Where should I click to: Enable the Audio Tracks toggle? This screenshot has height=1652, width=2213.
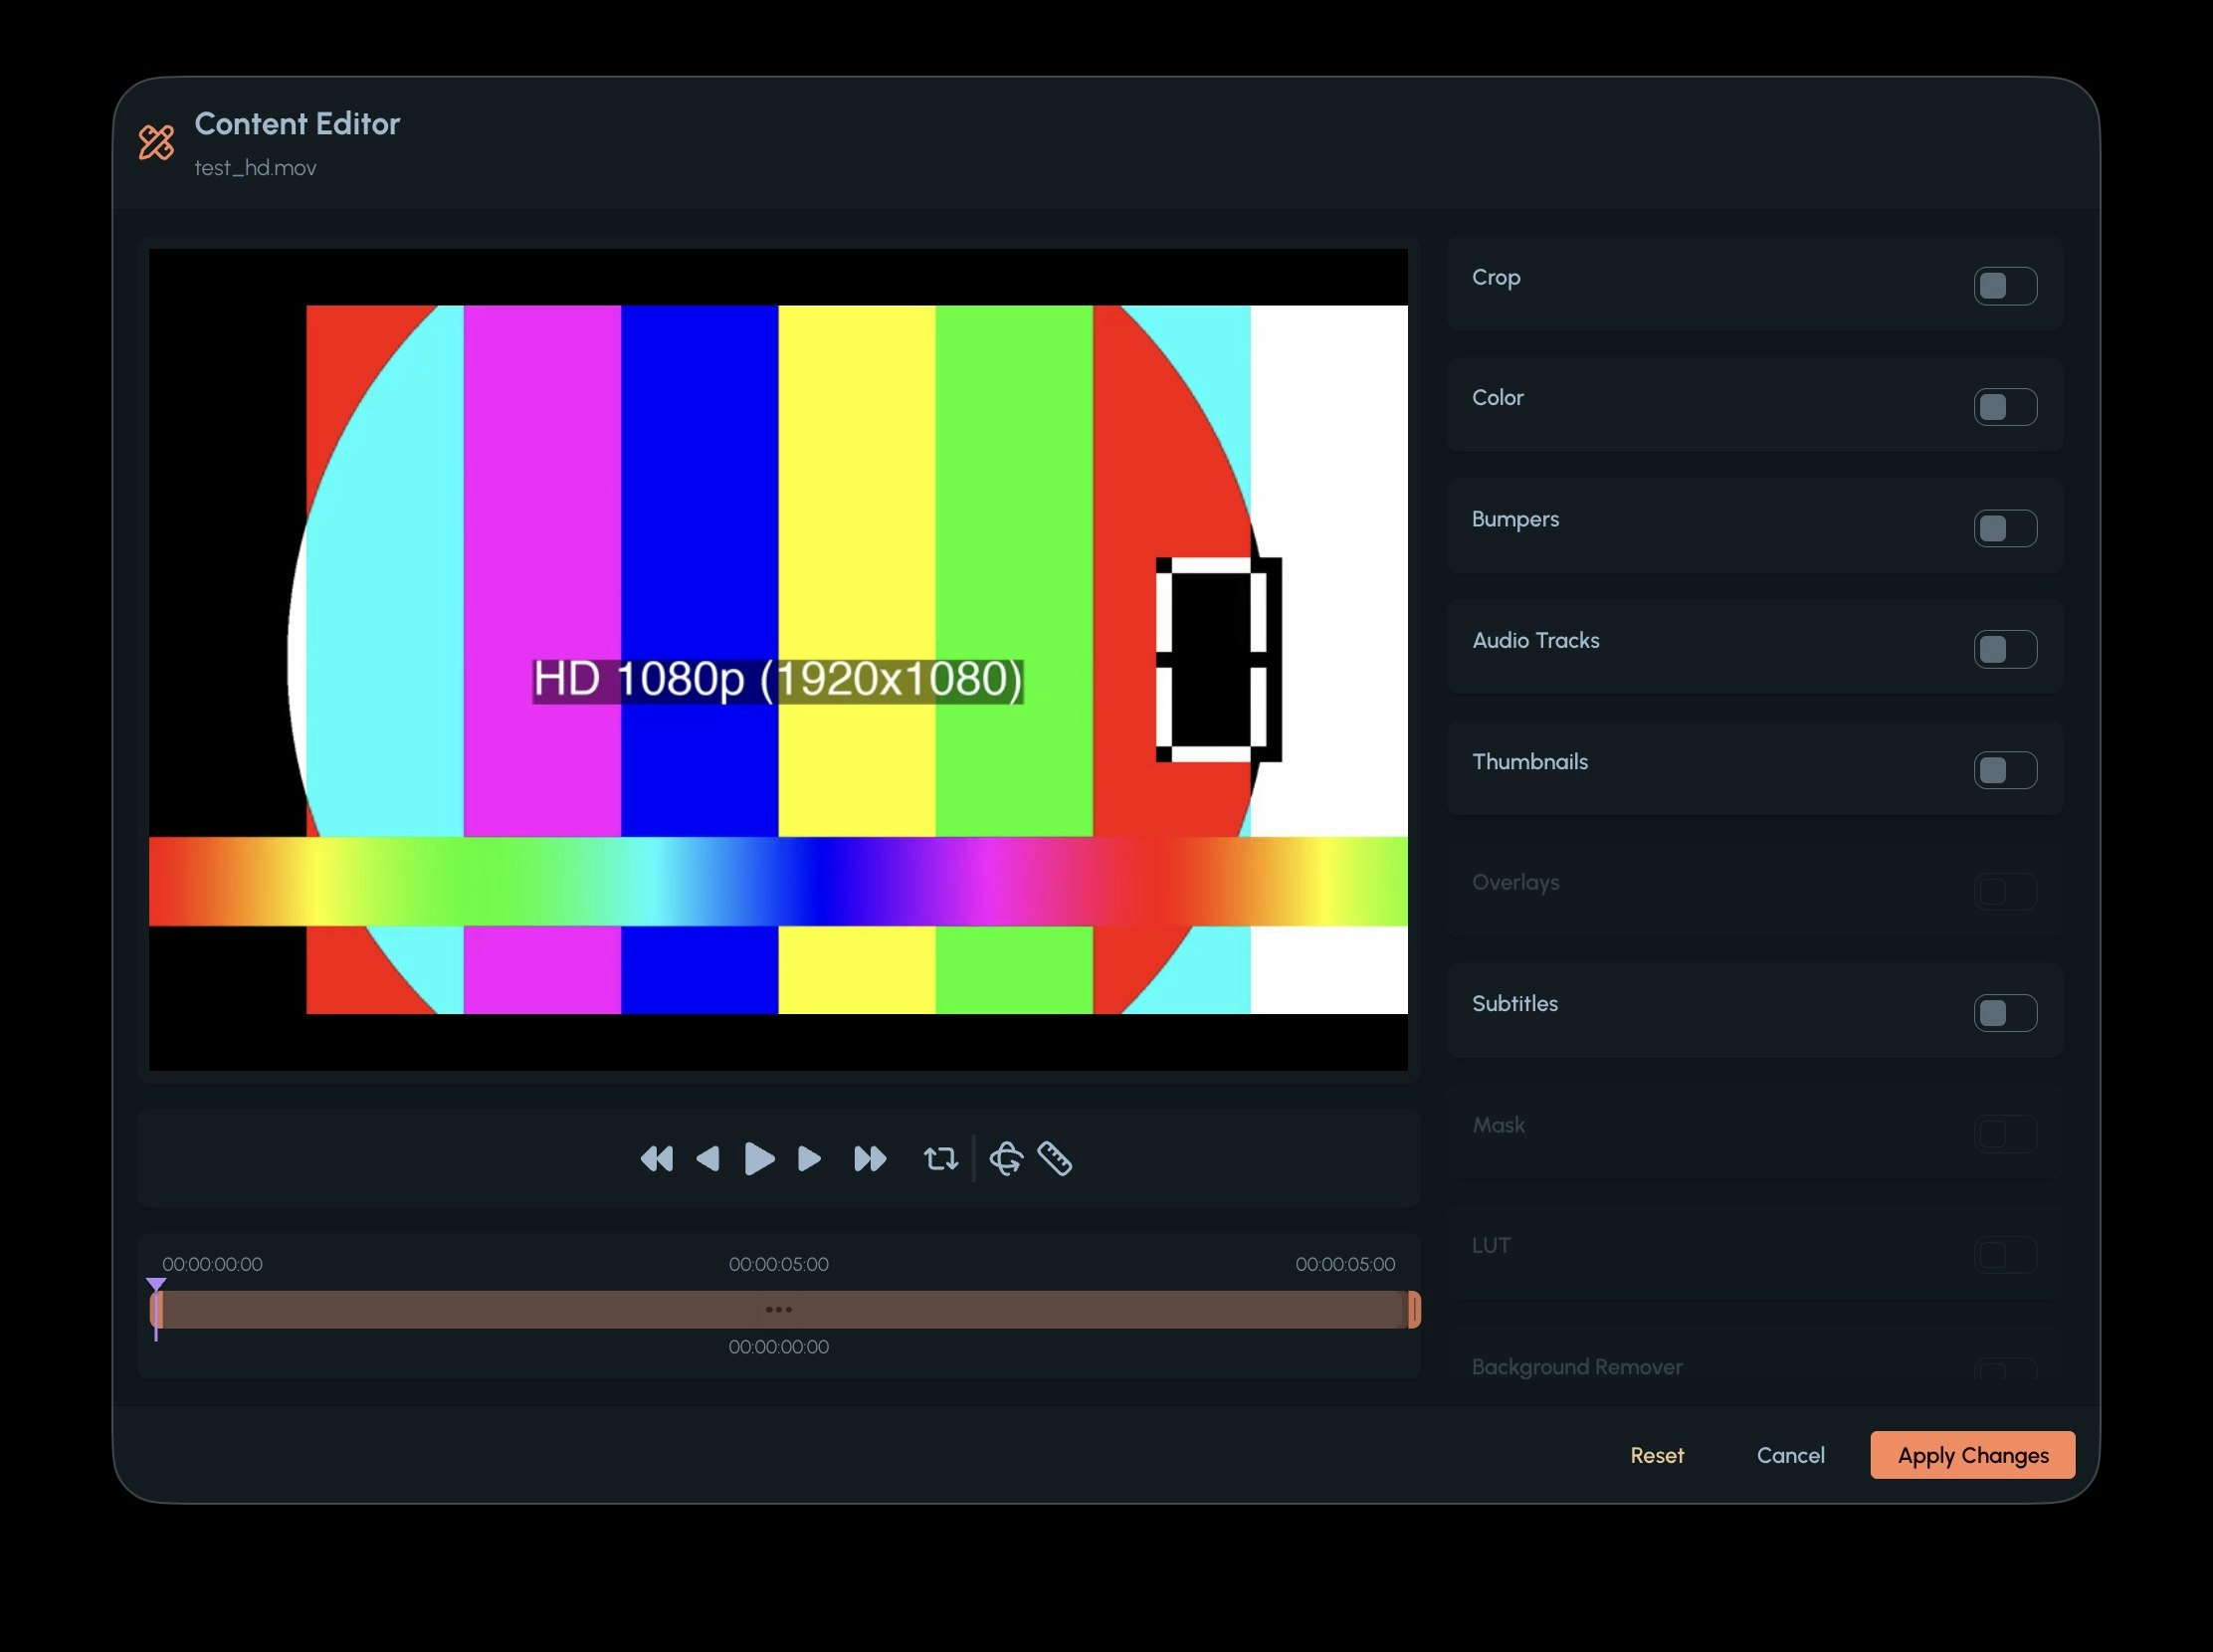coord(2005,649)
